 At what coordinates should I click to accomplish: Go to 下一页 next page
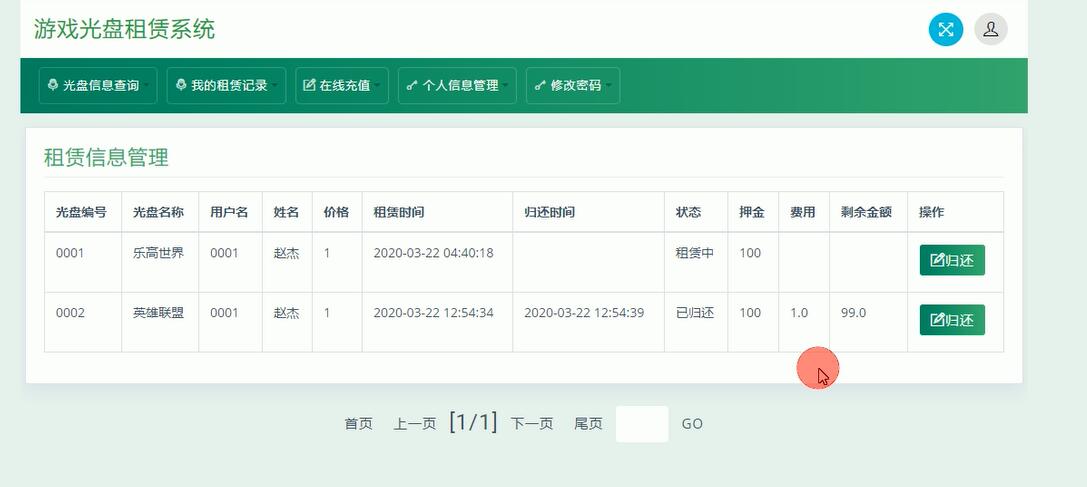(x=532, y=424)
